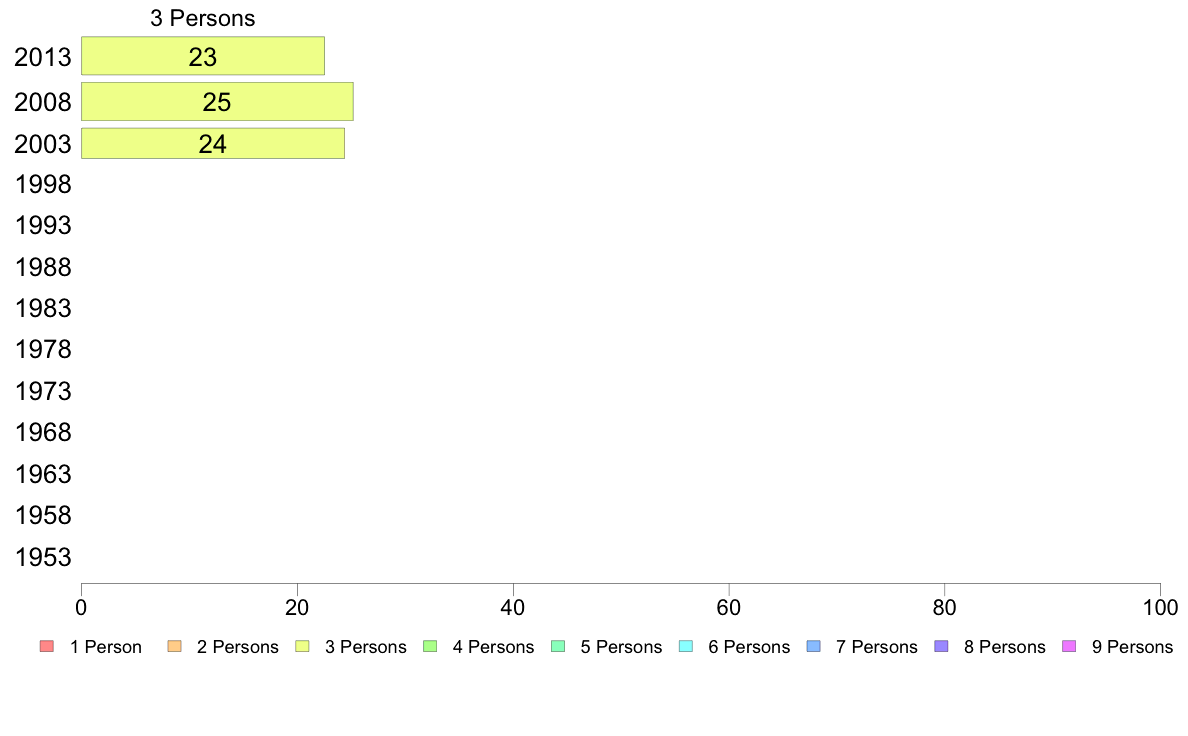1188x736 pixels.
Task: Toggle the cyan 6 Persons legend swatch
Action: tap(685, 647)
